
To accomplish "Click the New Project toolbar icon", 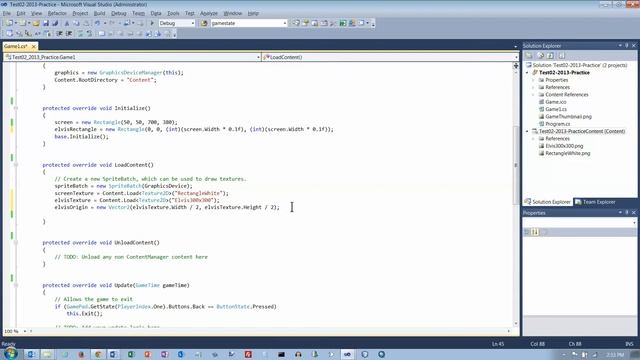I will pos(9,23).
